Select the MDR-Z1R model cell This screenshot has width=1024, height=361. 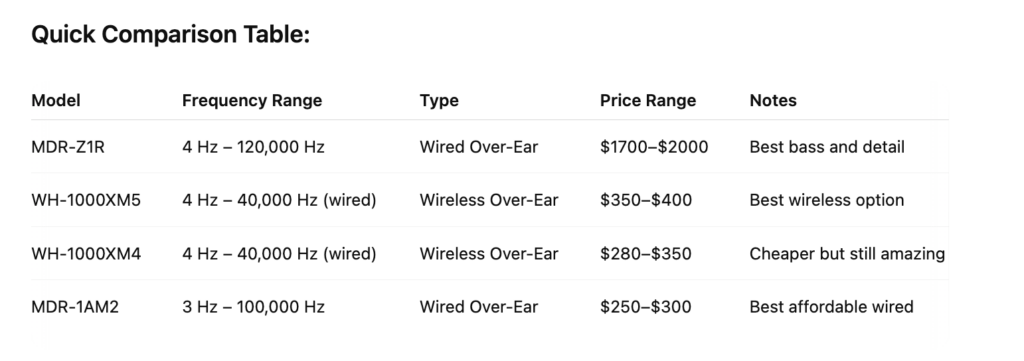coord(68,147)
